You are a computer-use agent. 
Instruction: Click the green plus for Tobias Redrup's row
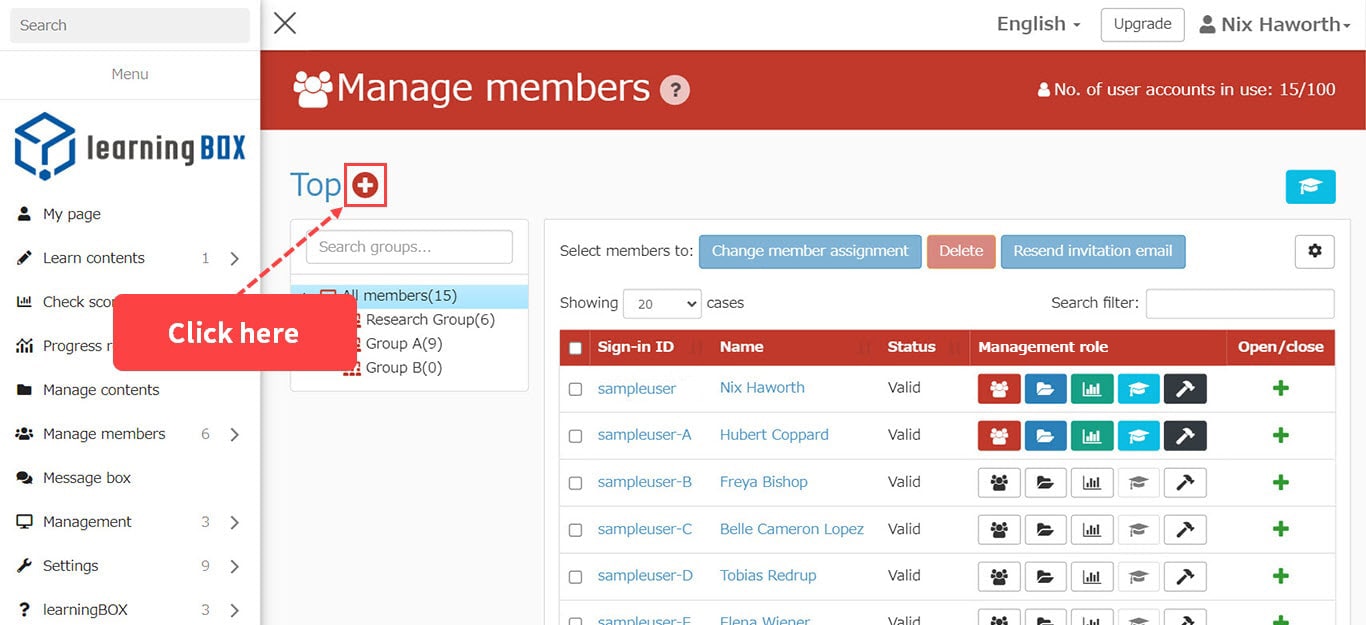click(1280, 576)
